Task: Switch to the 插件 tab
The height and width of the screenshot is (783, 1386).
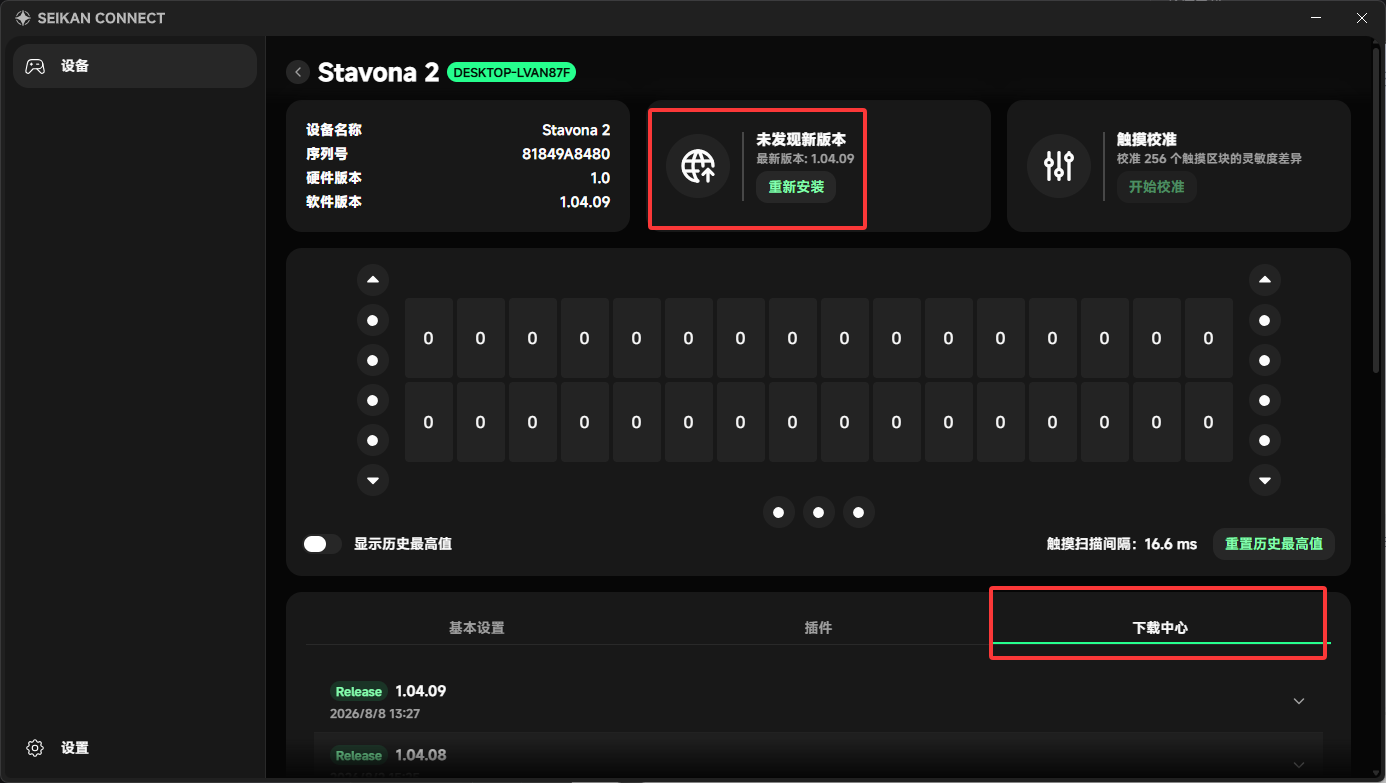Action: click(x=818, y=628)
